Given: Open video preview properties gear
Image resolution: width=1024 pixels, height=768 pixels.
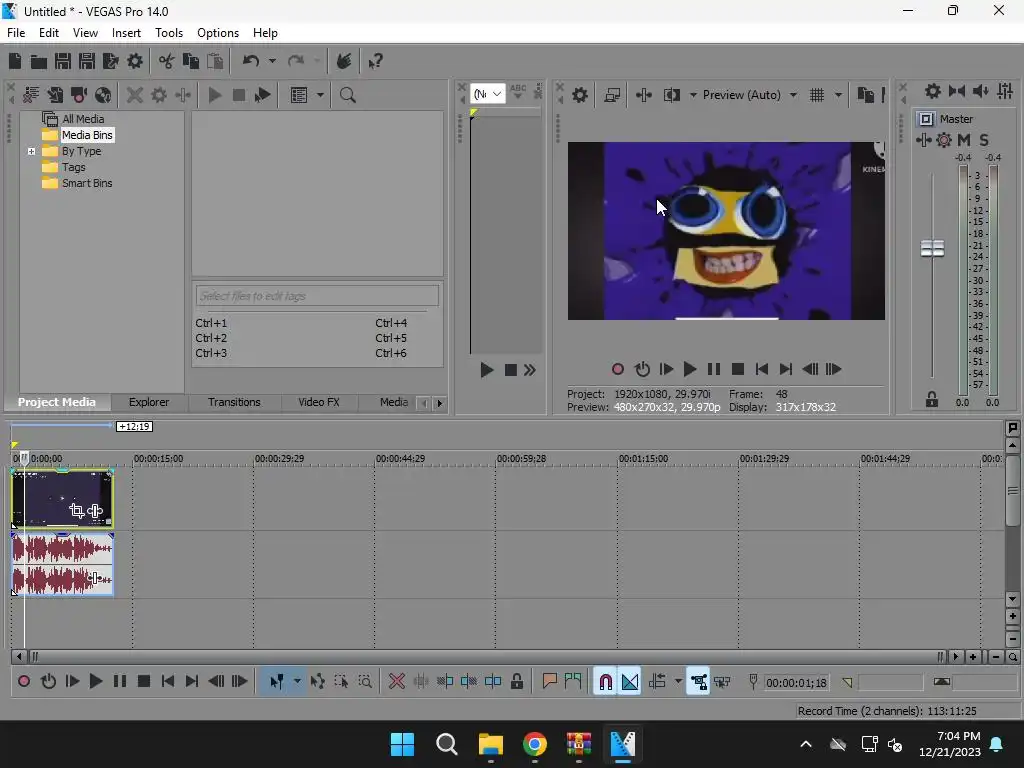Looking at the screenshot, I should [580, 95].
